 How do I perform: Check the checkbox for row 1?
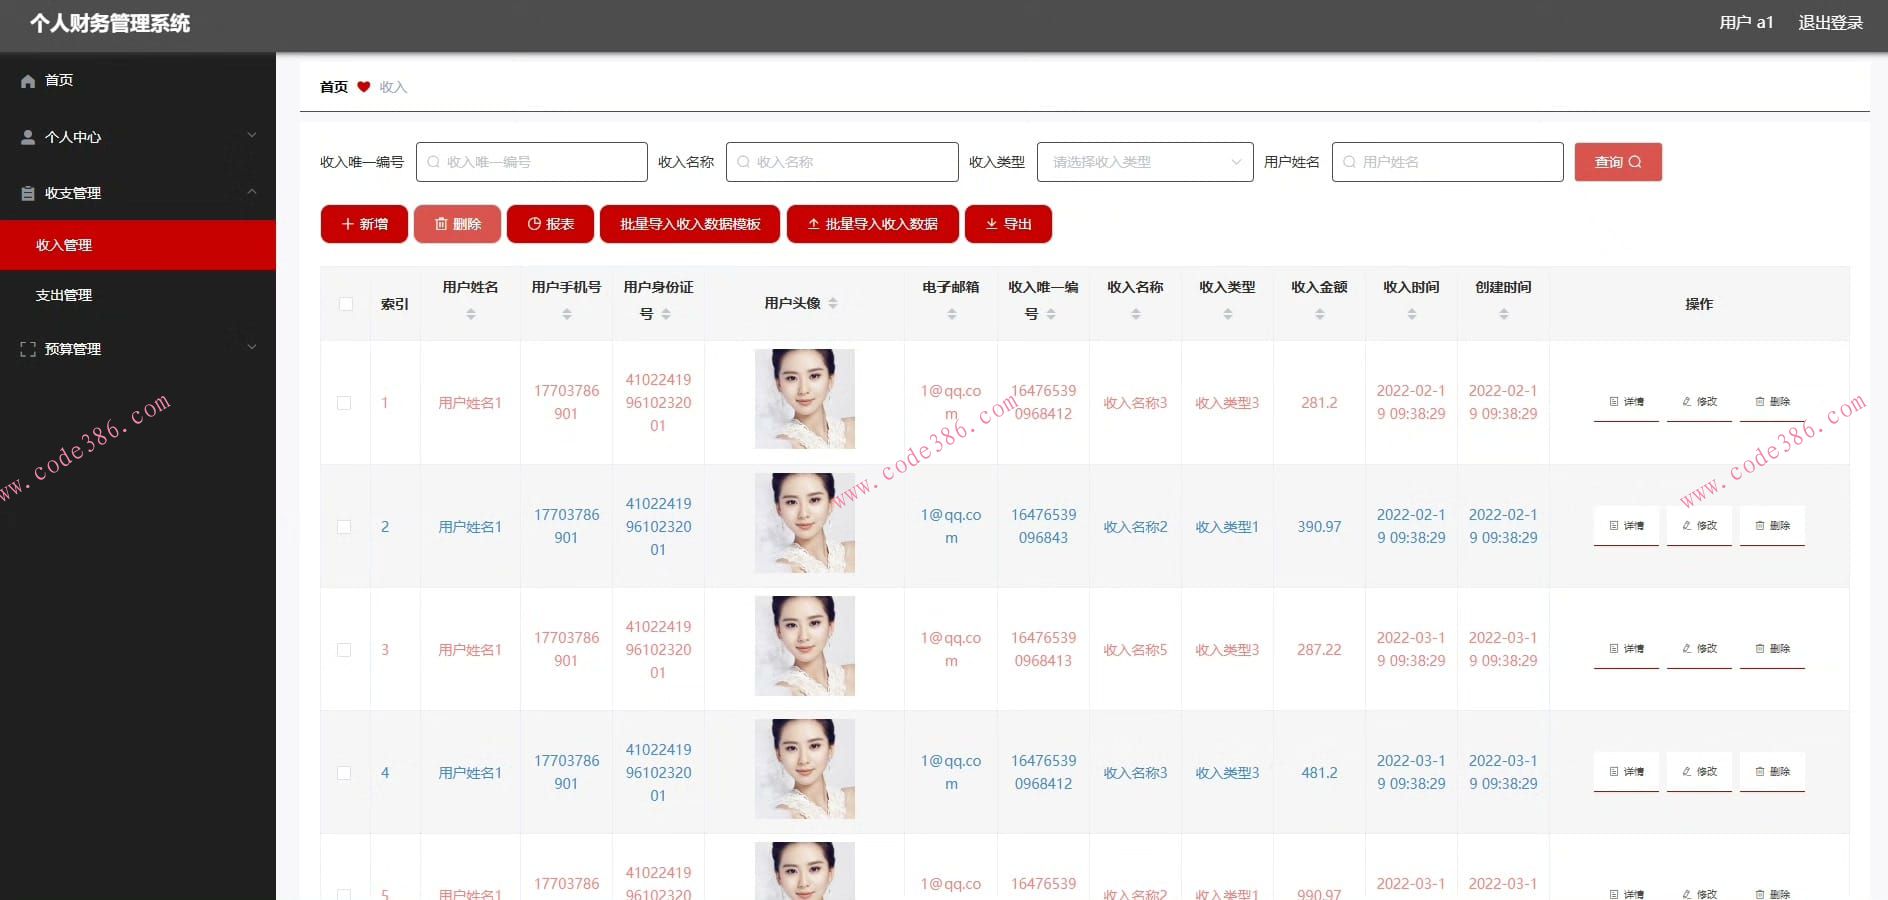pyautogui.click(x=344, y=403)
